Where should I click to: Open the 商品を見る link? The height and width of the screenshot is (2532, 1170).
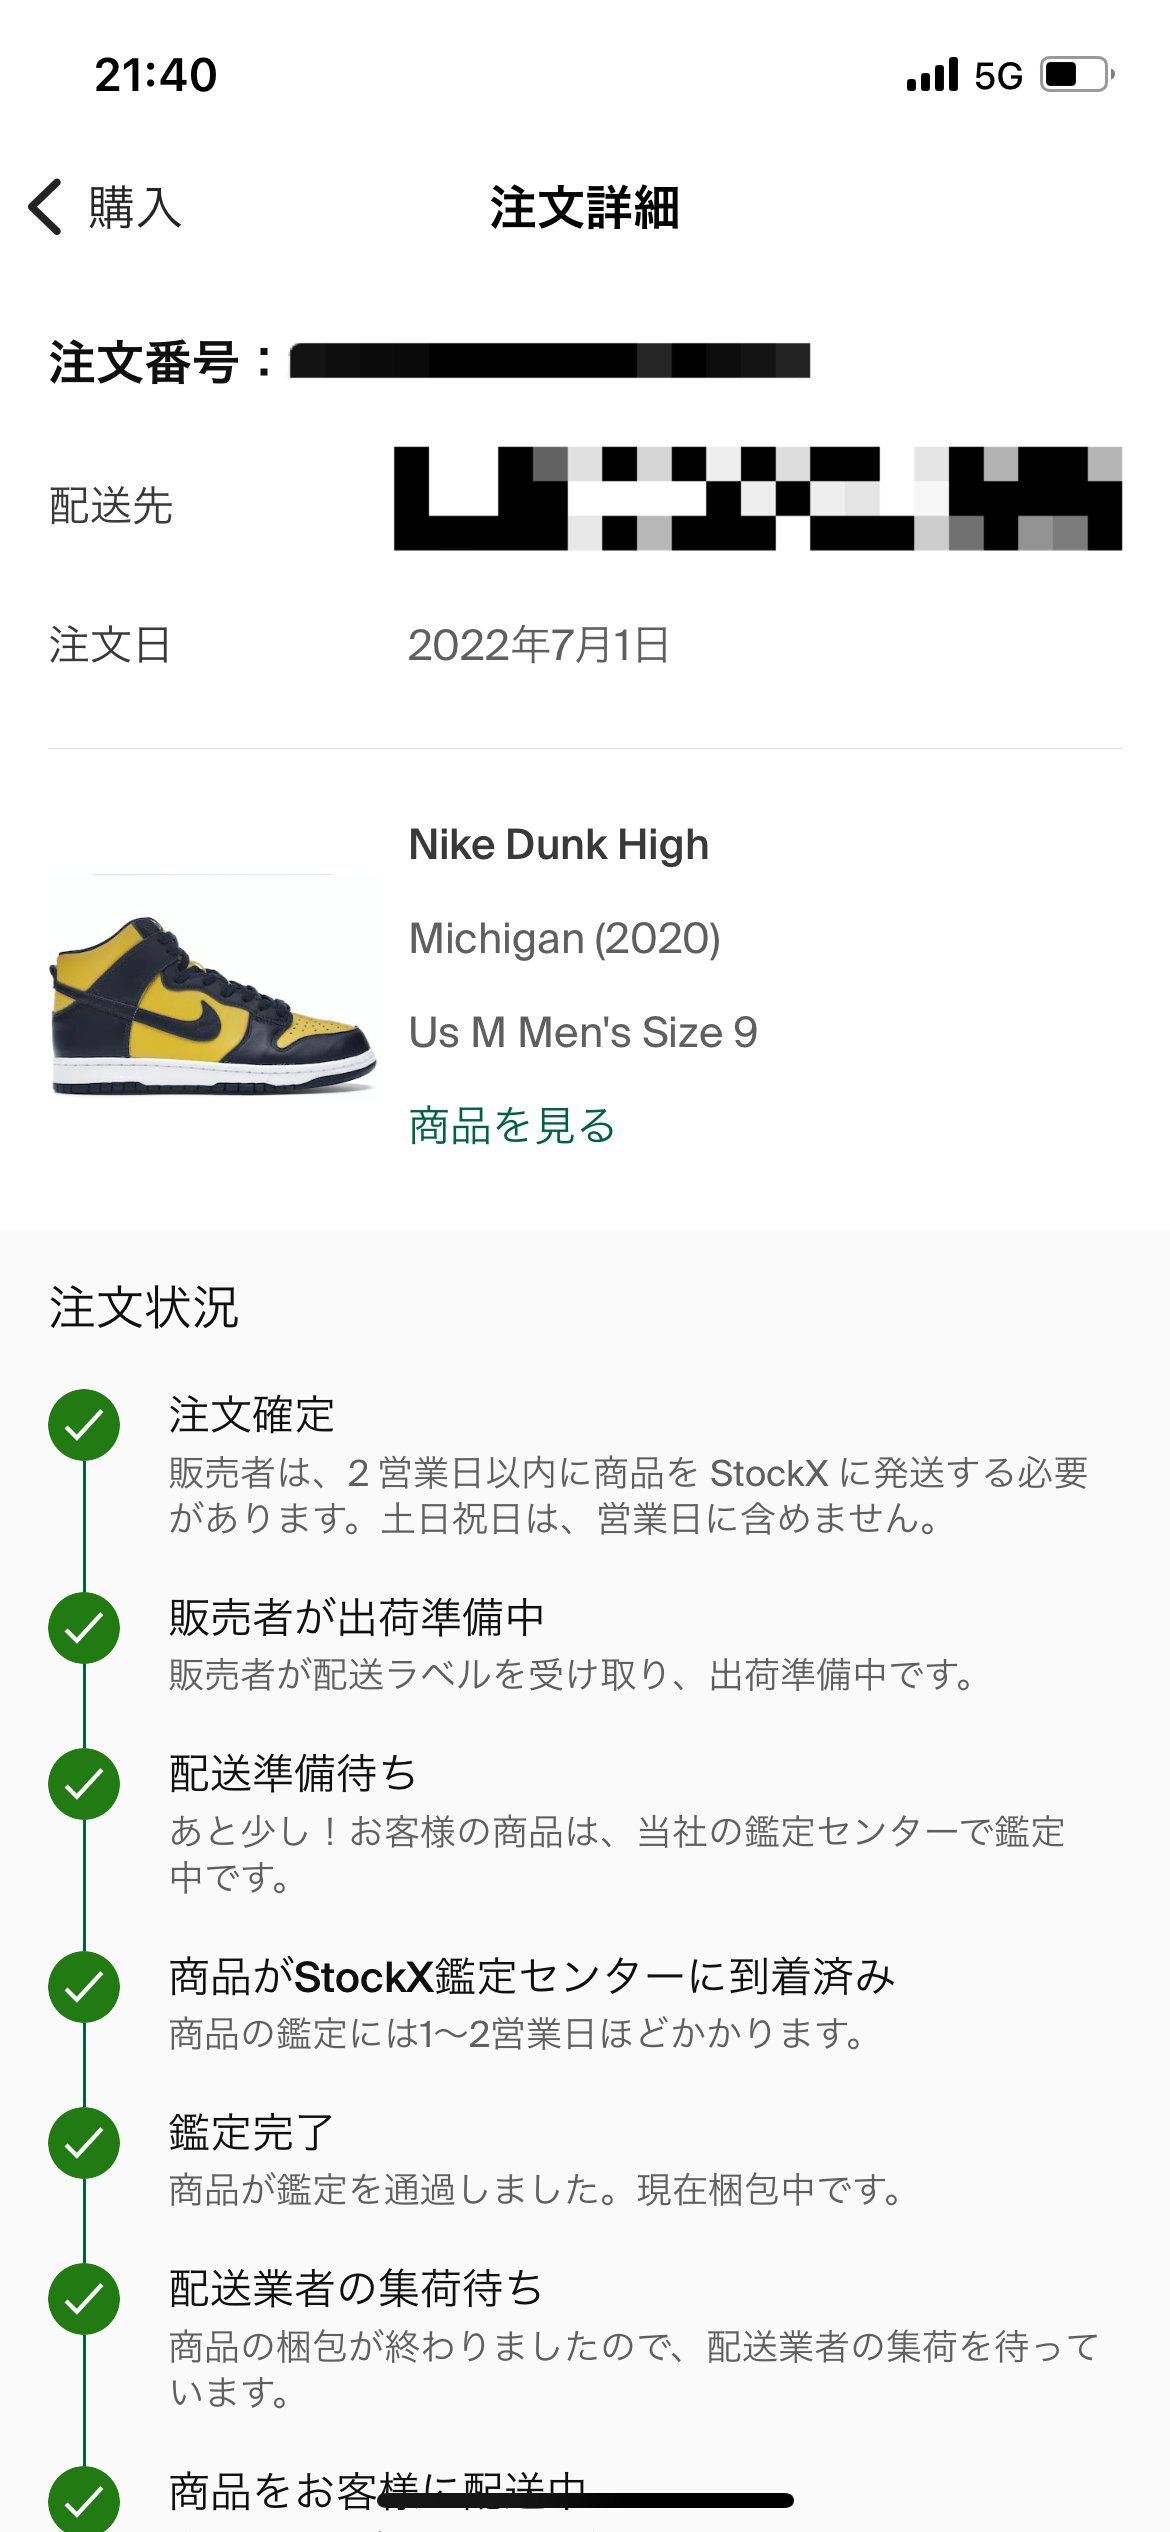(512, 1125)
